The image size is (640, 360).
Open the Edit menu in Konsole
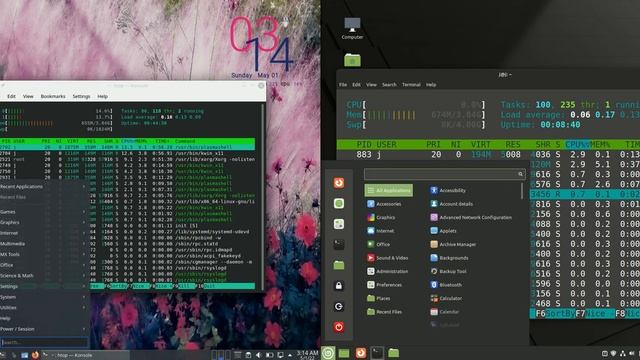pyautogui.click(x=11, y=96)
